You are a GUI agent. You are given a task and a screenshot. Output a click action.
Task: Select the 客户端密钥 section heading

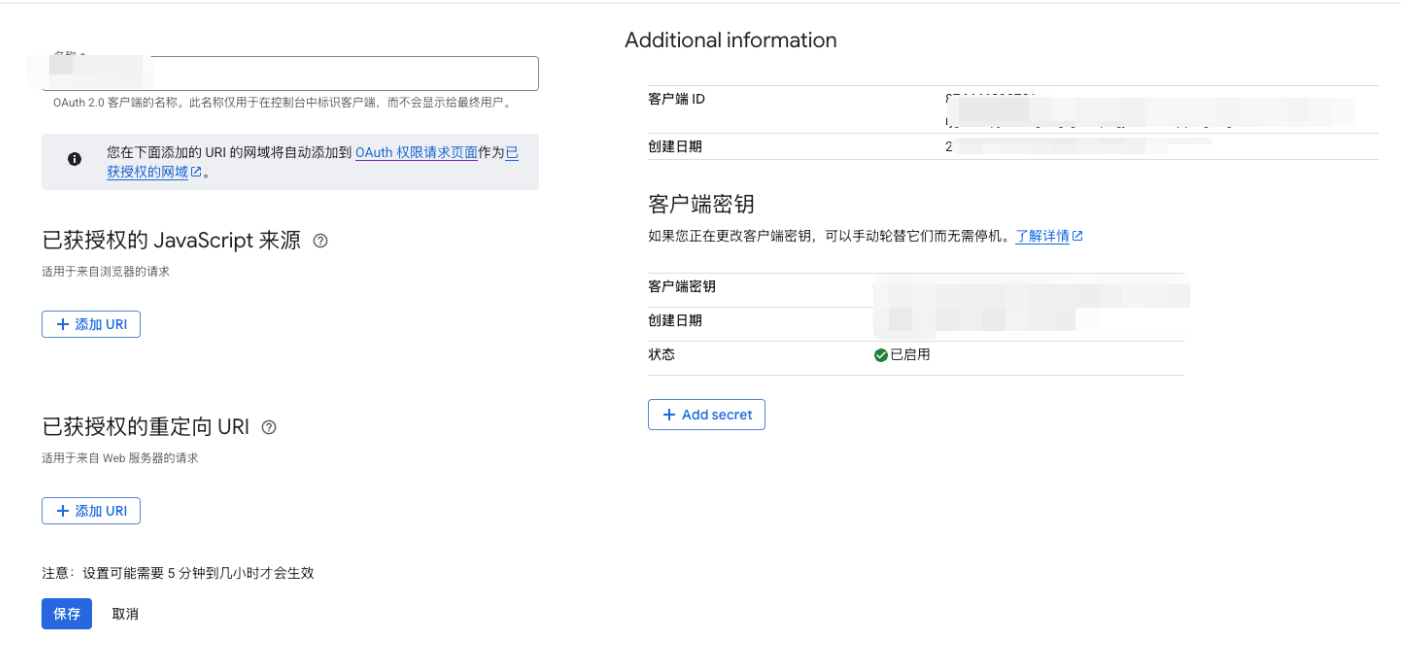click(x=701, y=204)
